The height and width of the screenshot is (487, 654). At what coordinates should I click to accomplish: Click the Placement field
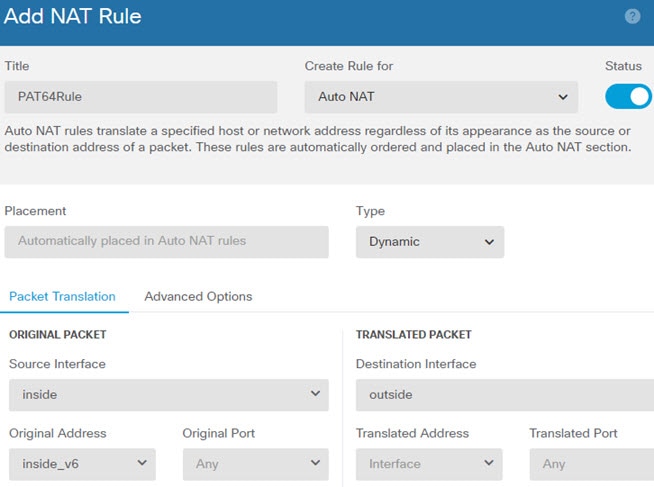tap(166, 242)
